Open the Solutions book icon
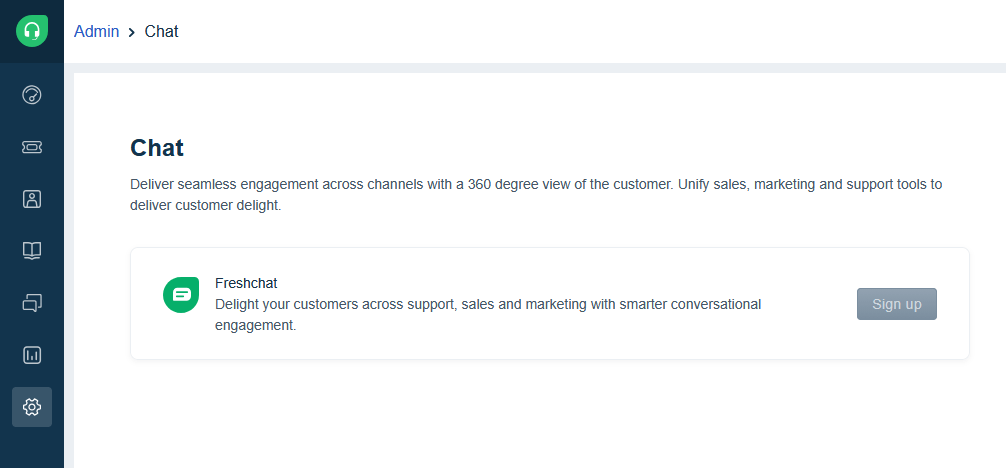1006x468 pixels. pos(32,250)
